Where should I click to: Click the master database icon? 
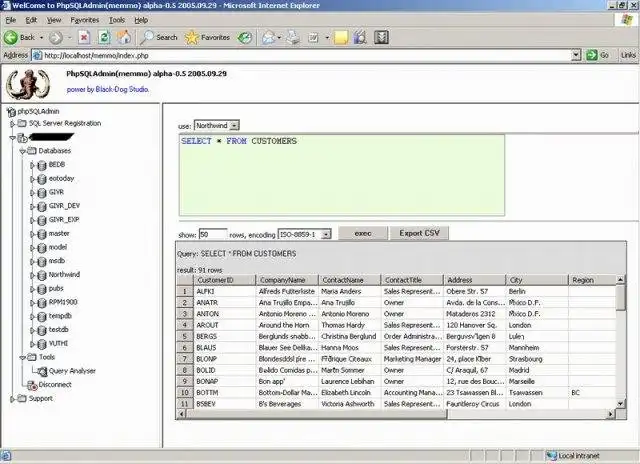pos(41,233)
